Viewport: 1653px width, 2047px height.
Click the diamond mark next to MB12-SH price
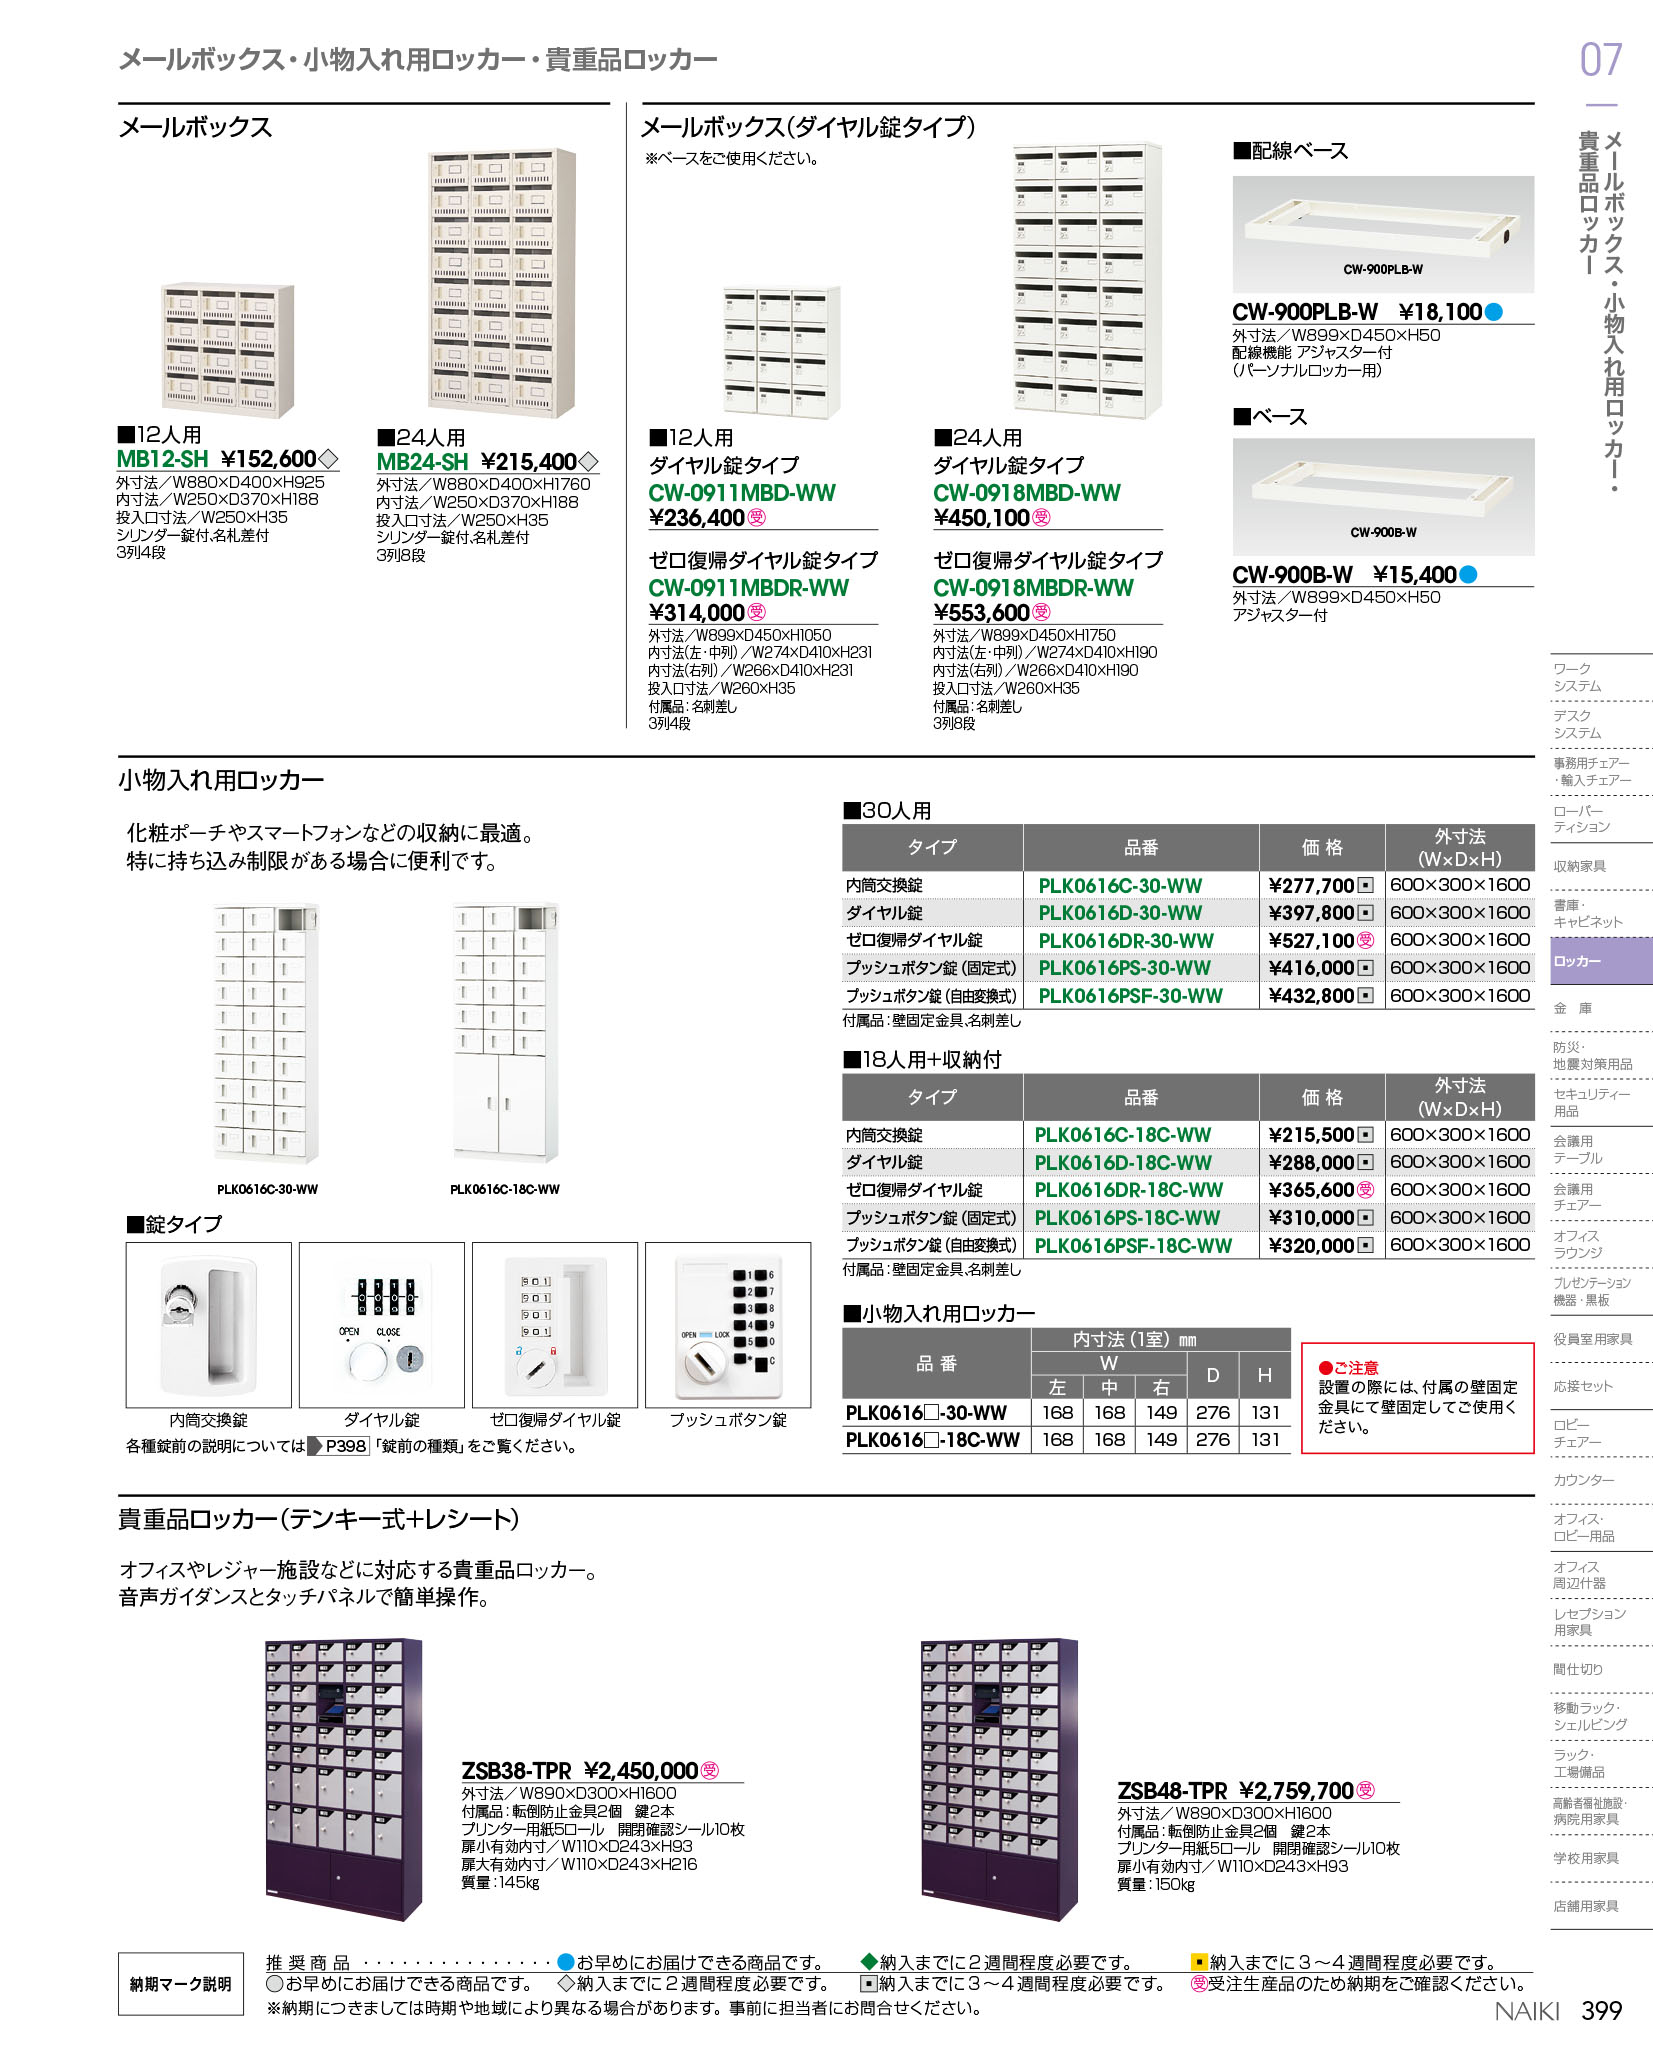pos(328,459)
